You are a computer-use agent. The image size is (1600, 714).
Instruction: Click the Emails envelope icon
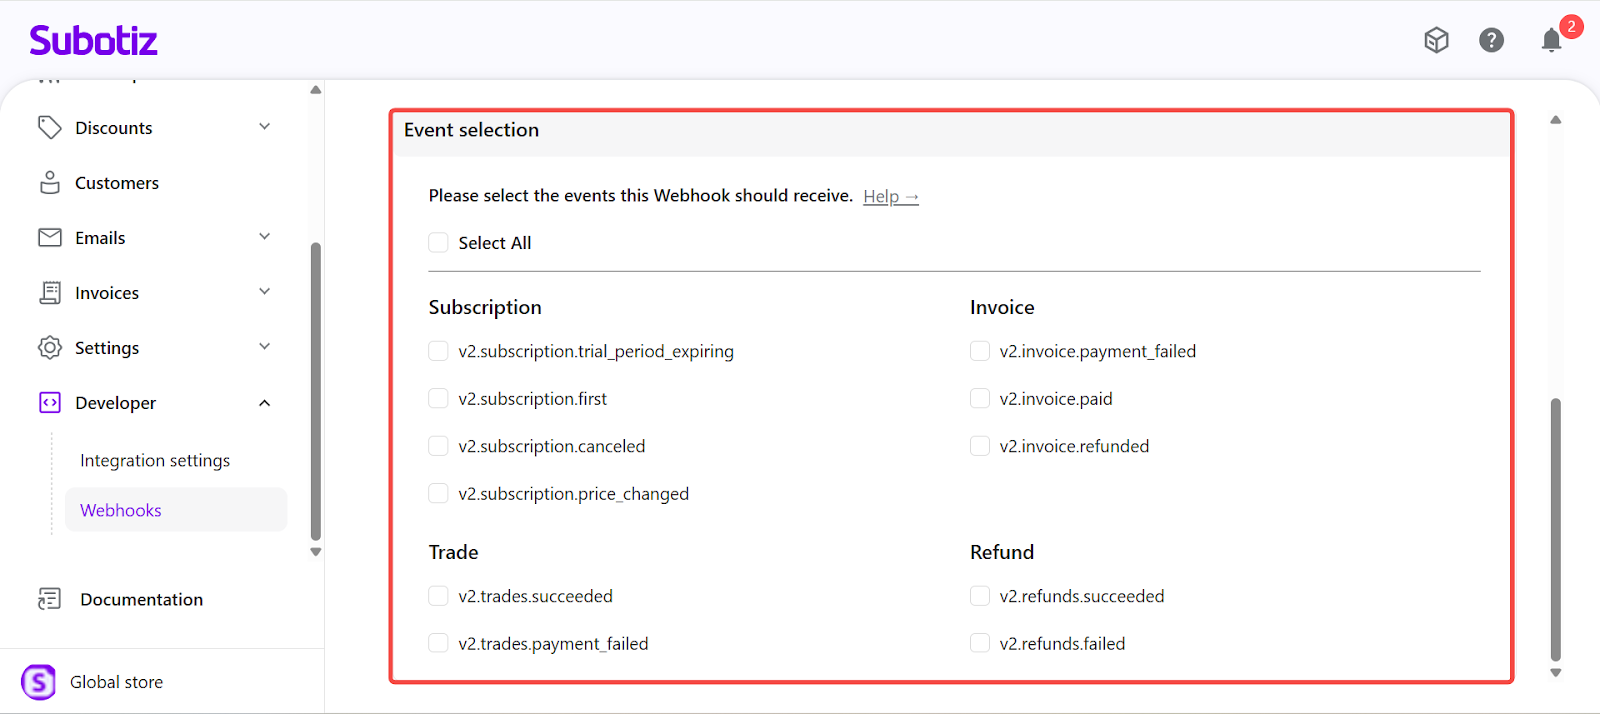[x=49, y=237]
